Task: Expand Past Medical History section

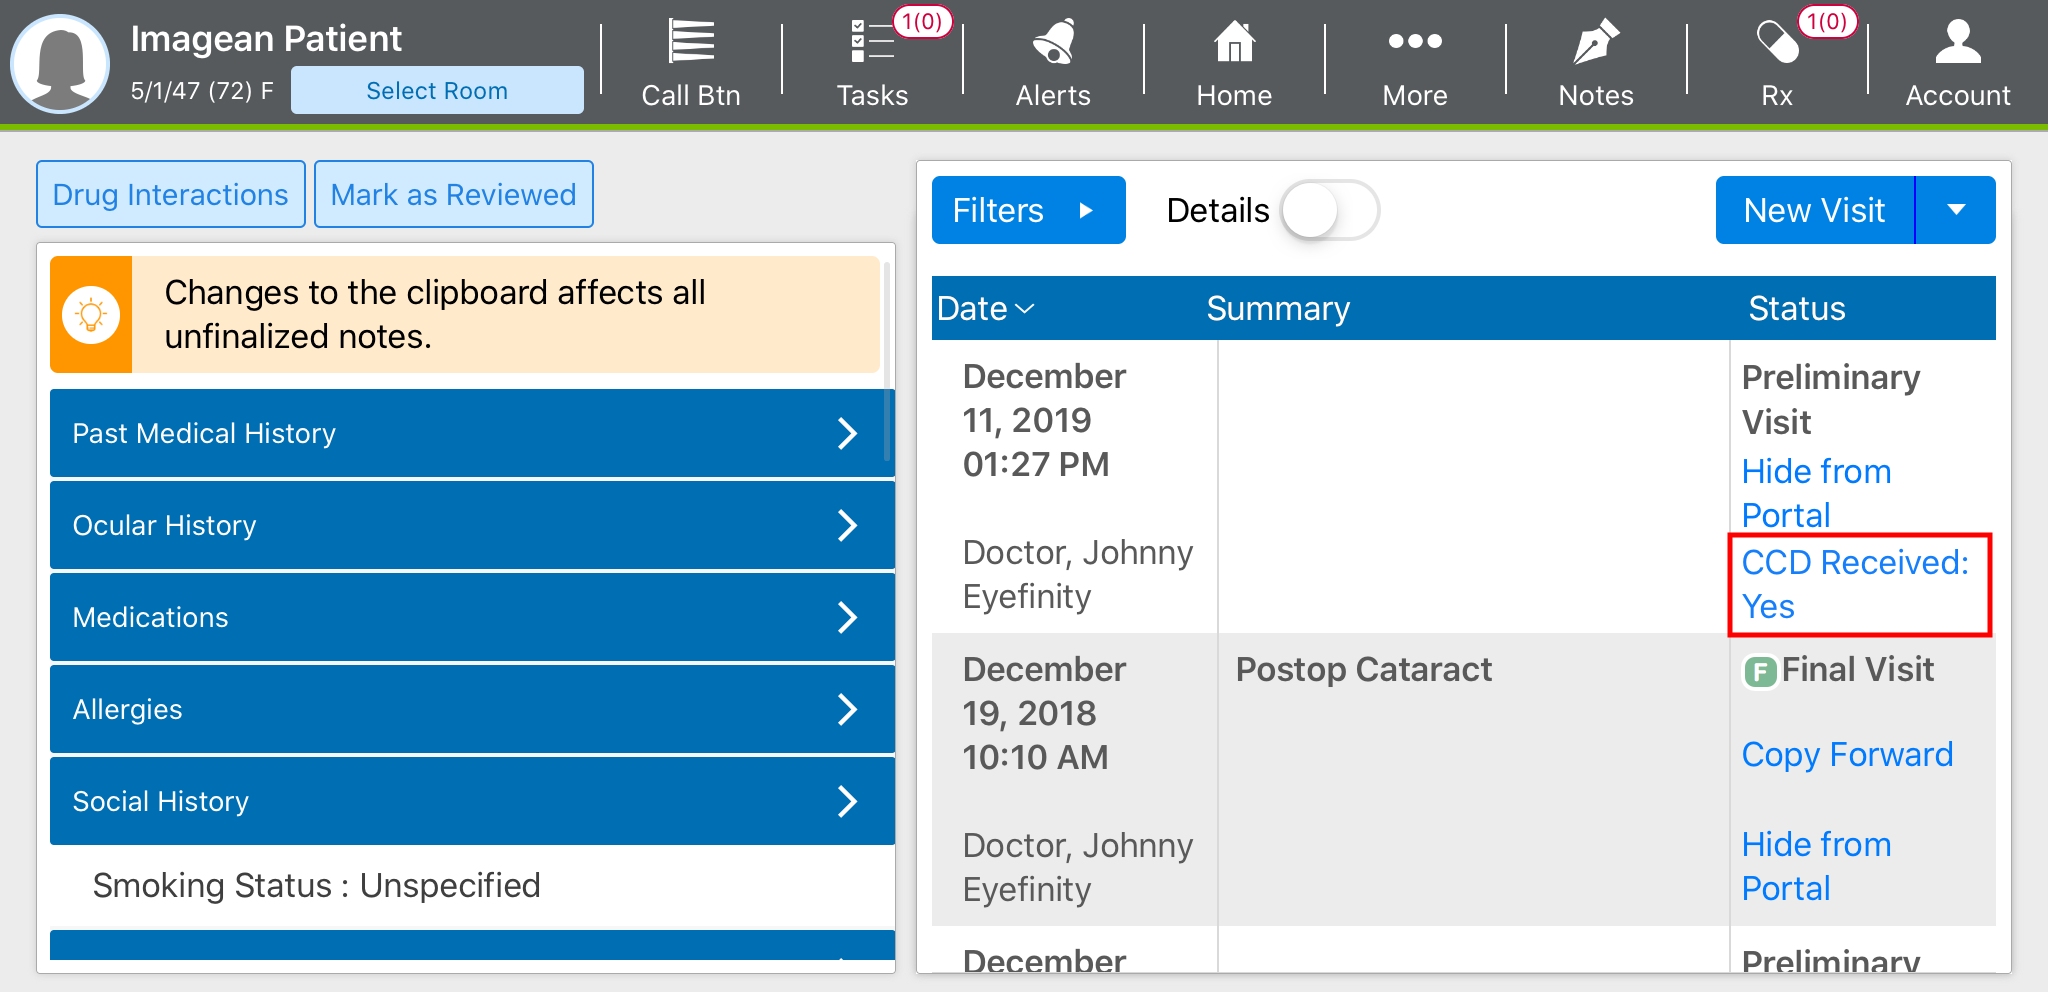Action: point(471,433)
